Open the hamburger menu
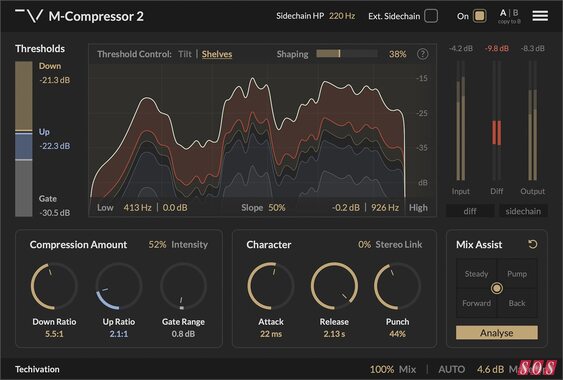The image size is (563, 380). tap(540, 16)
